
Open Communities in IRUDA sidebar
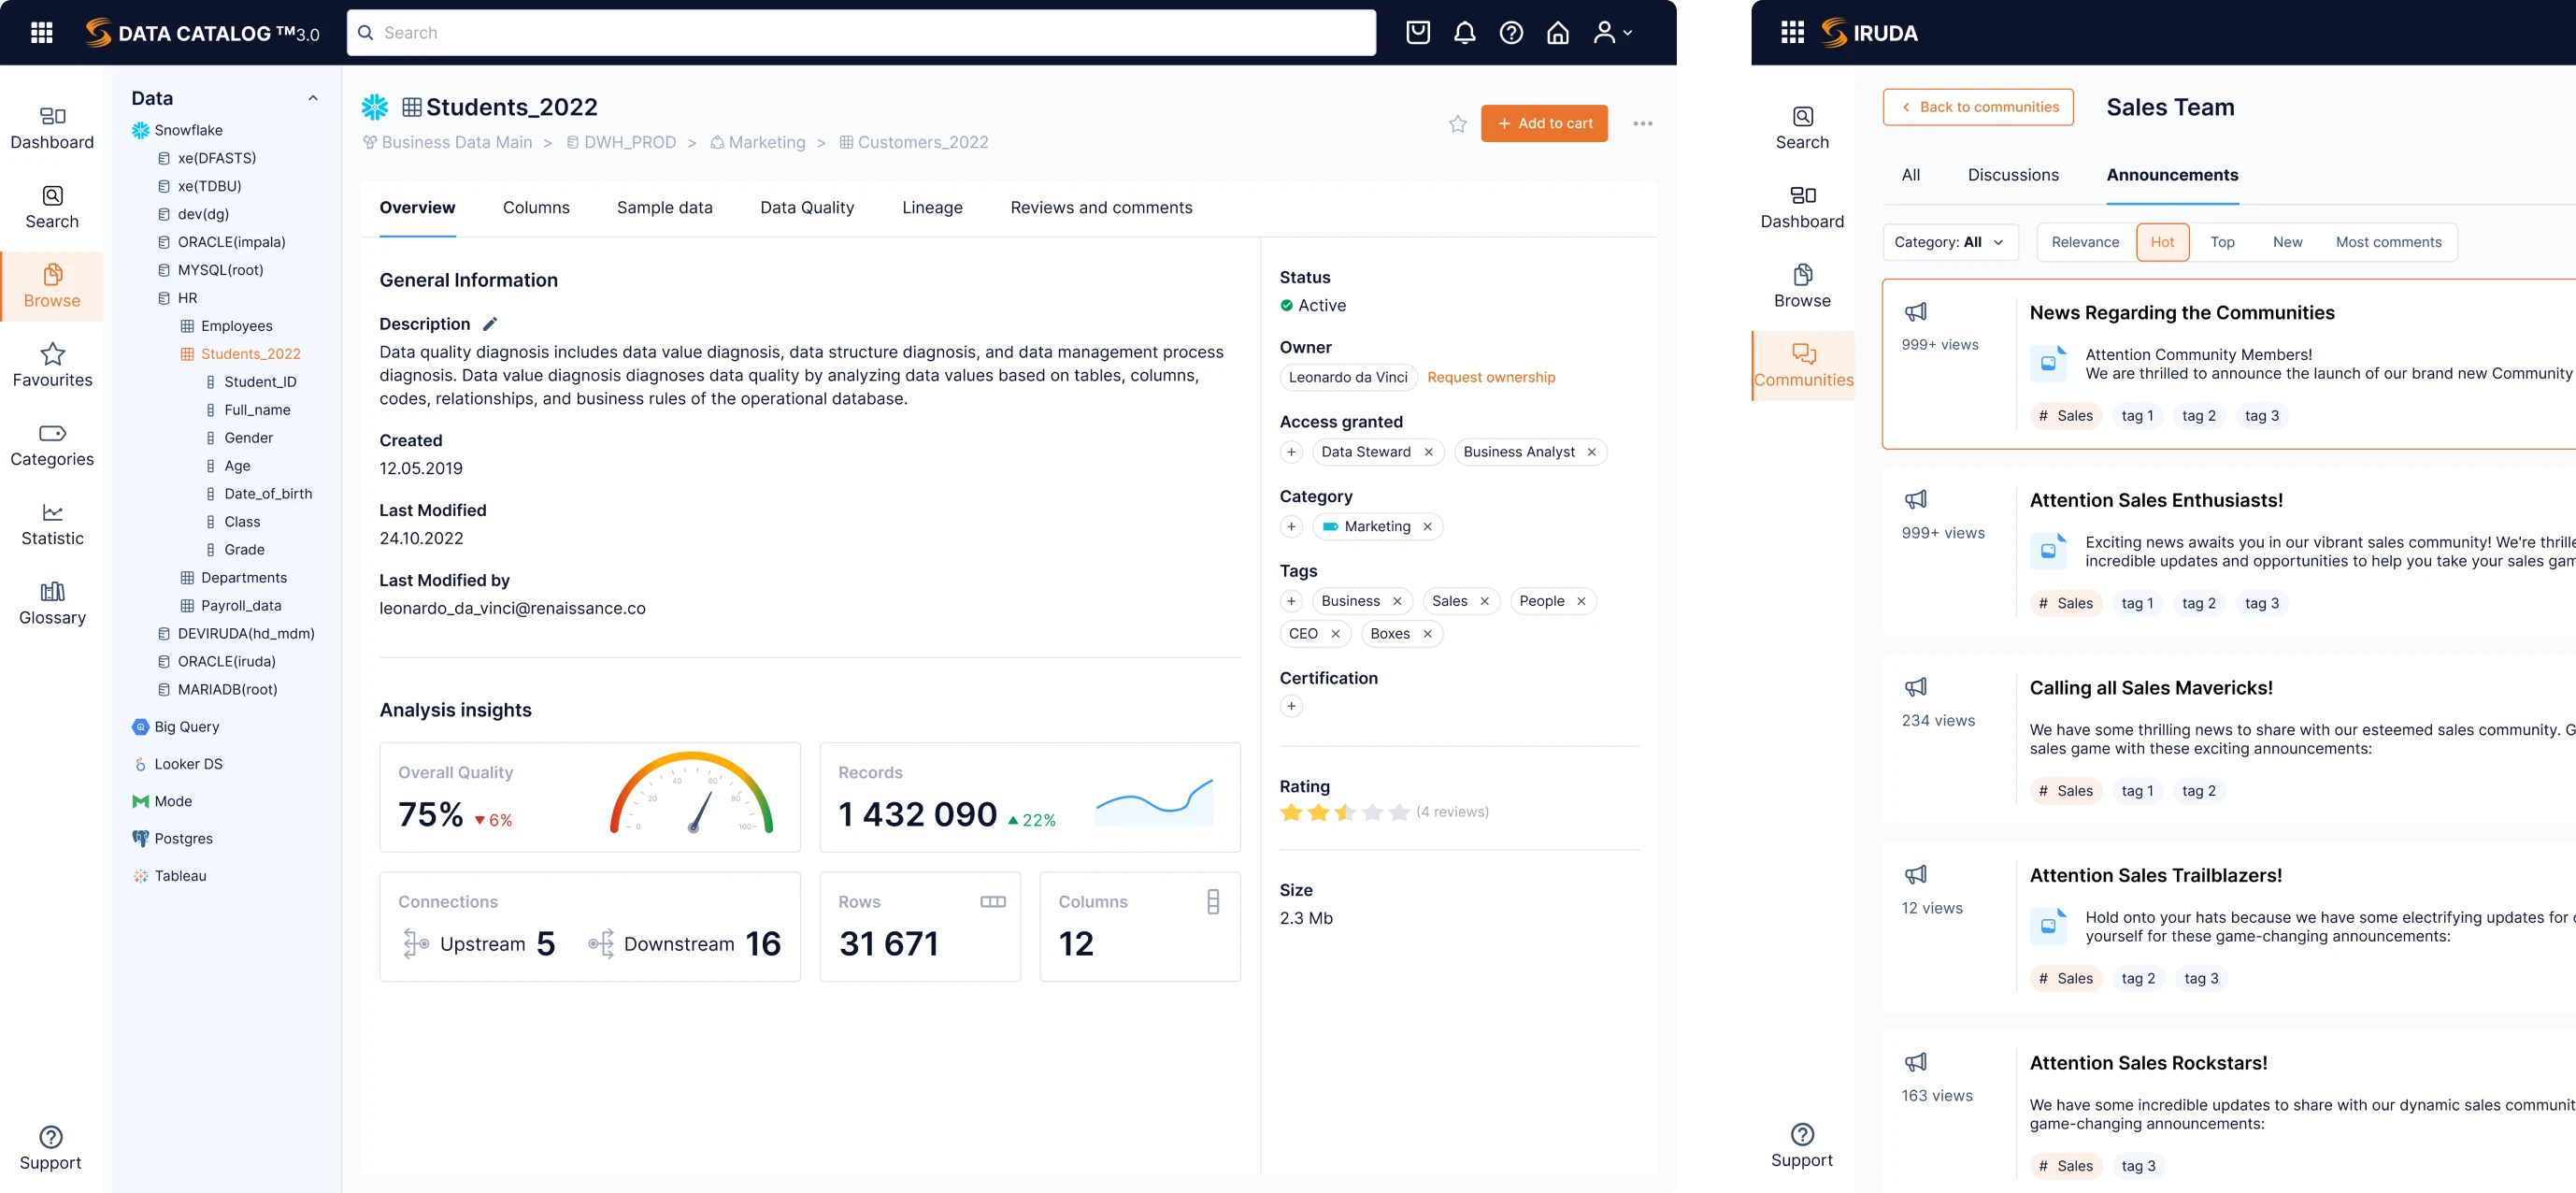1802,365
